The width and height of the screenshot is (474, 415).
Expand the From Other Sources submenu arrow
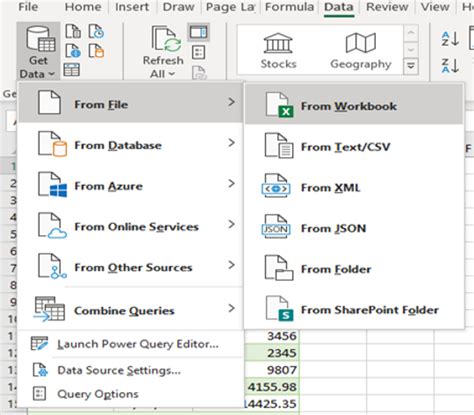click(x=232, y=265)
